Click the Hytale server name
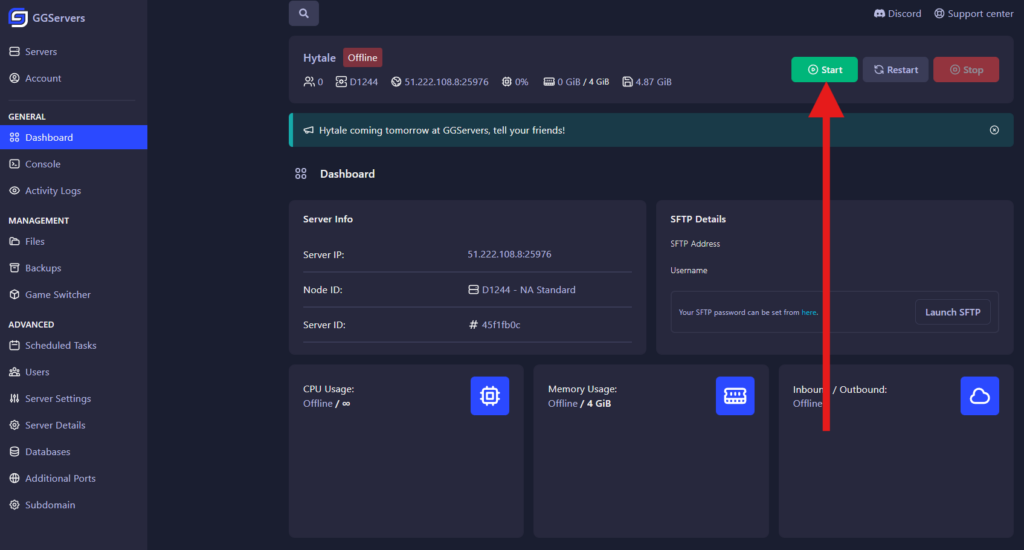 (x=319, y=58)
